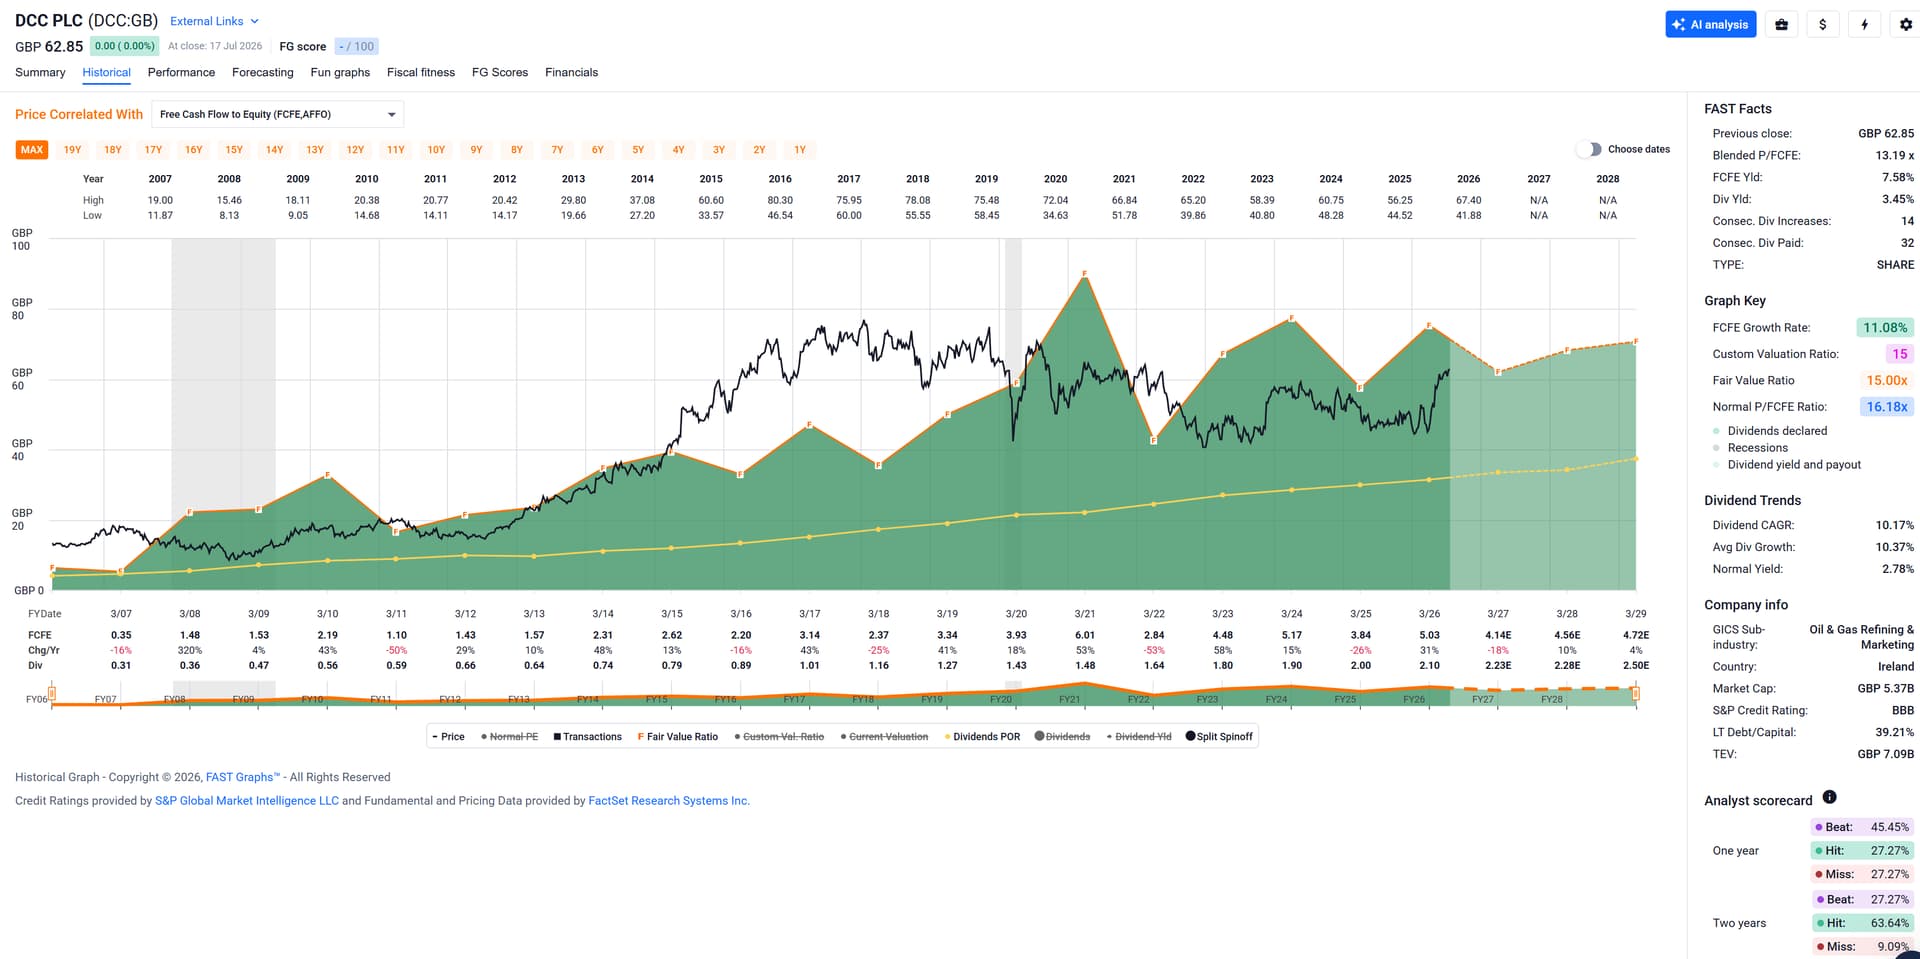Select the MAX time range
Image resolution: width=1920 pixels, height=959 pixels.
click(x=32, y=150)
